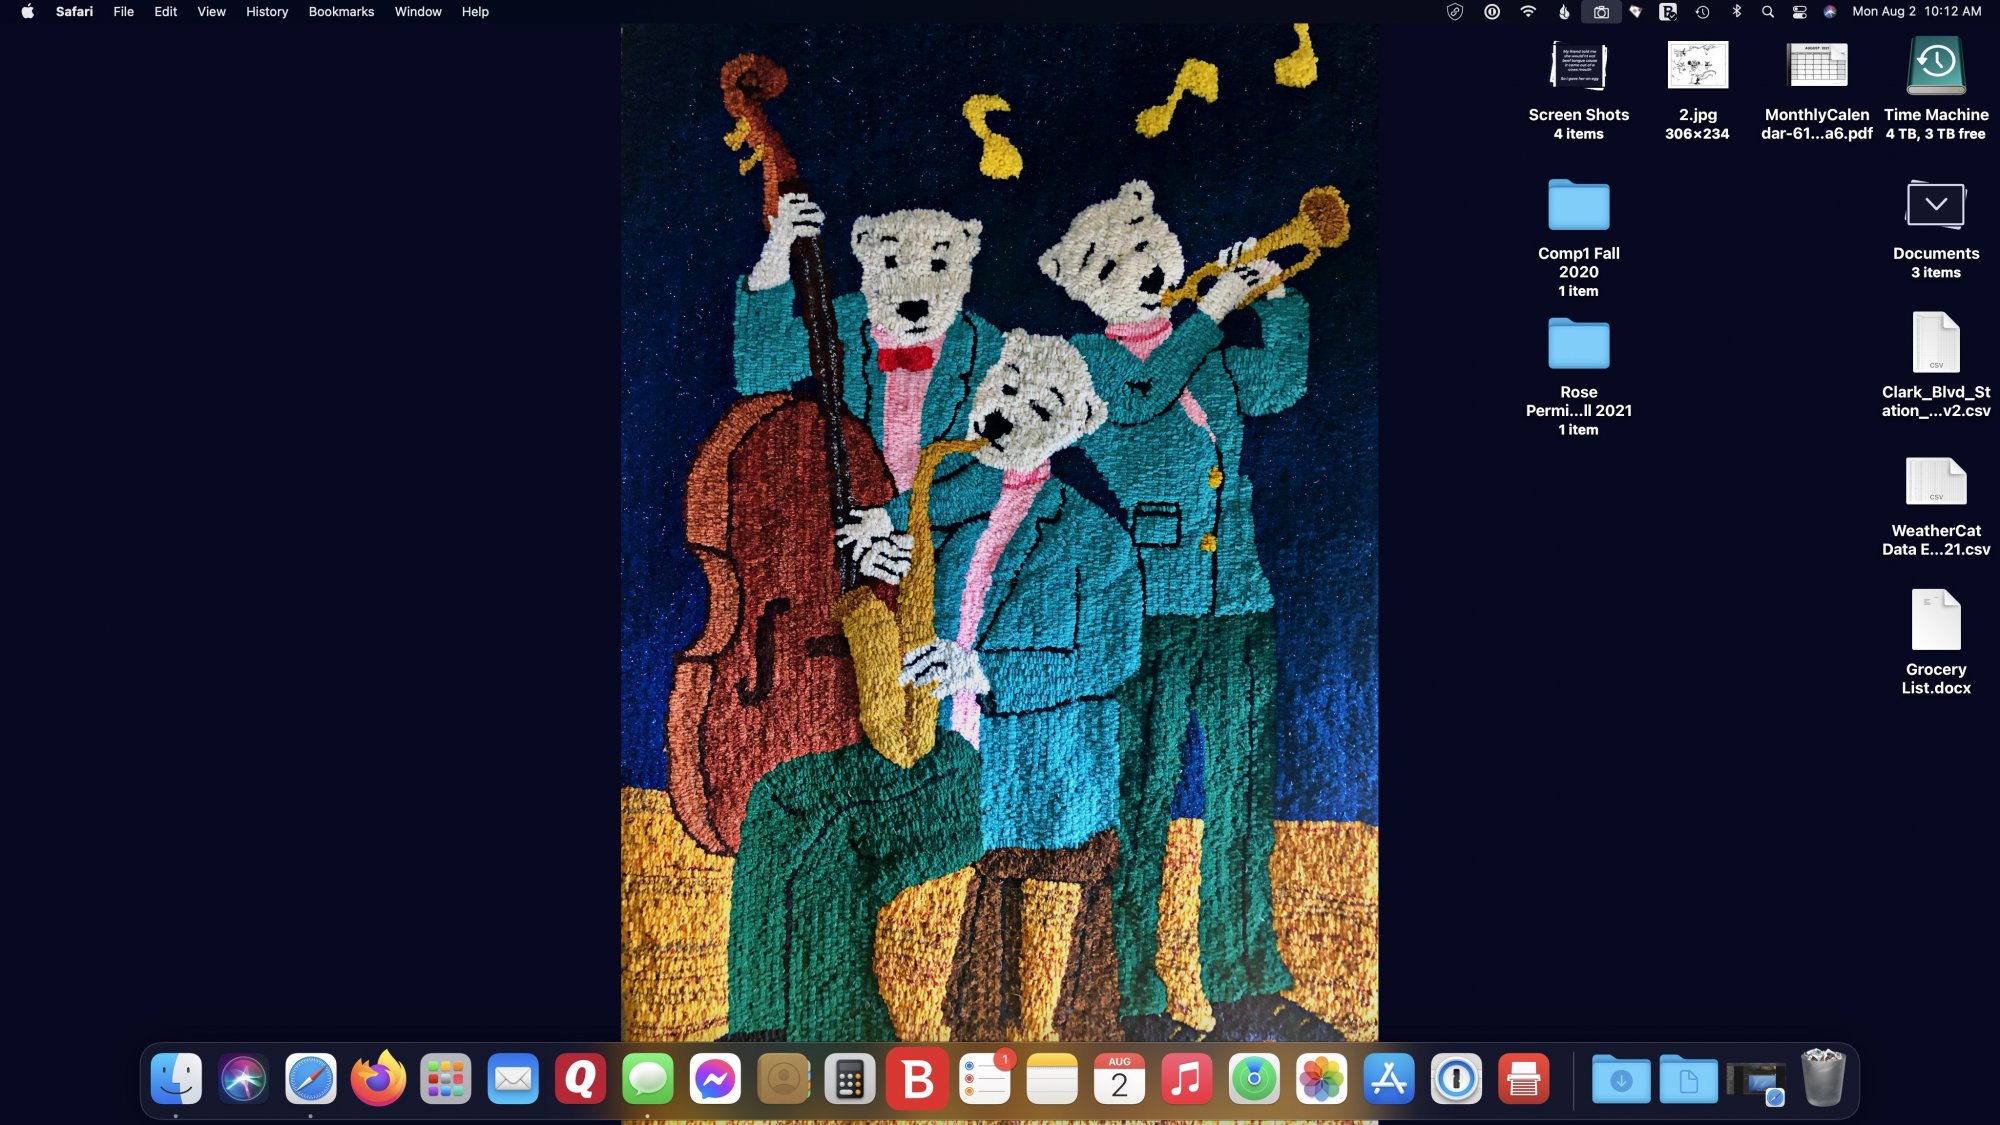
Task: Select Grocery List.docx file
Action: (x=1936, y=642)
